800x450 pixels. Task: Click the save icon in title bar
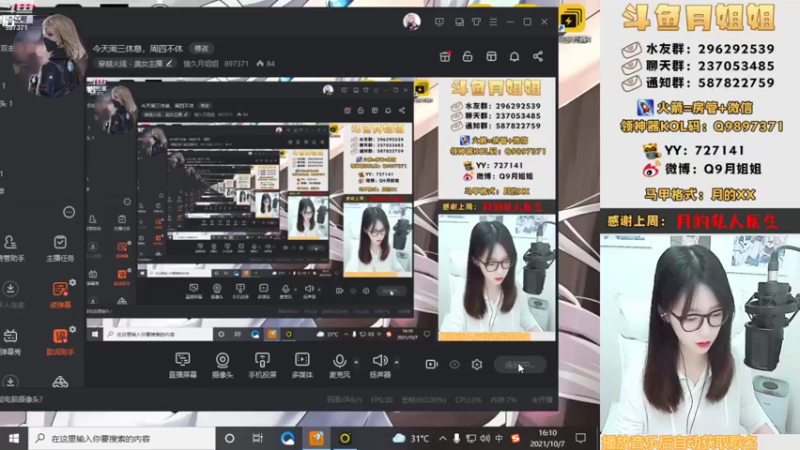[x=459, y=22]
